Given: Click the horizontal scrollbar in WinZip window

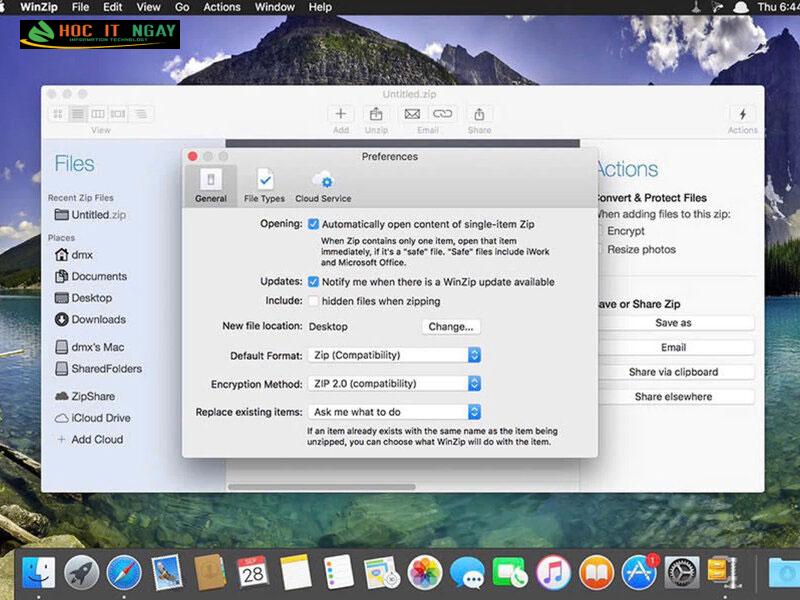Looking at the screenshot, I should click(x=321, y=487).
